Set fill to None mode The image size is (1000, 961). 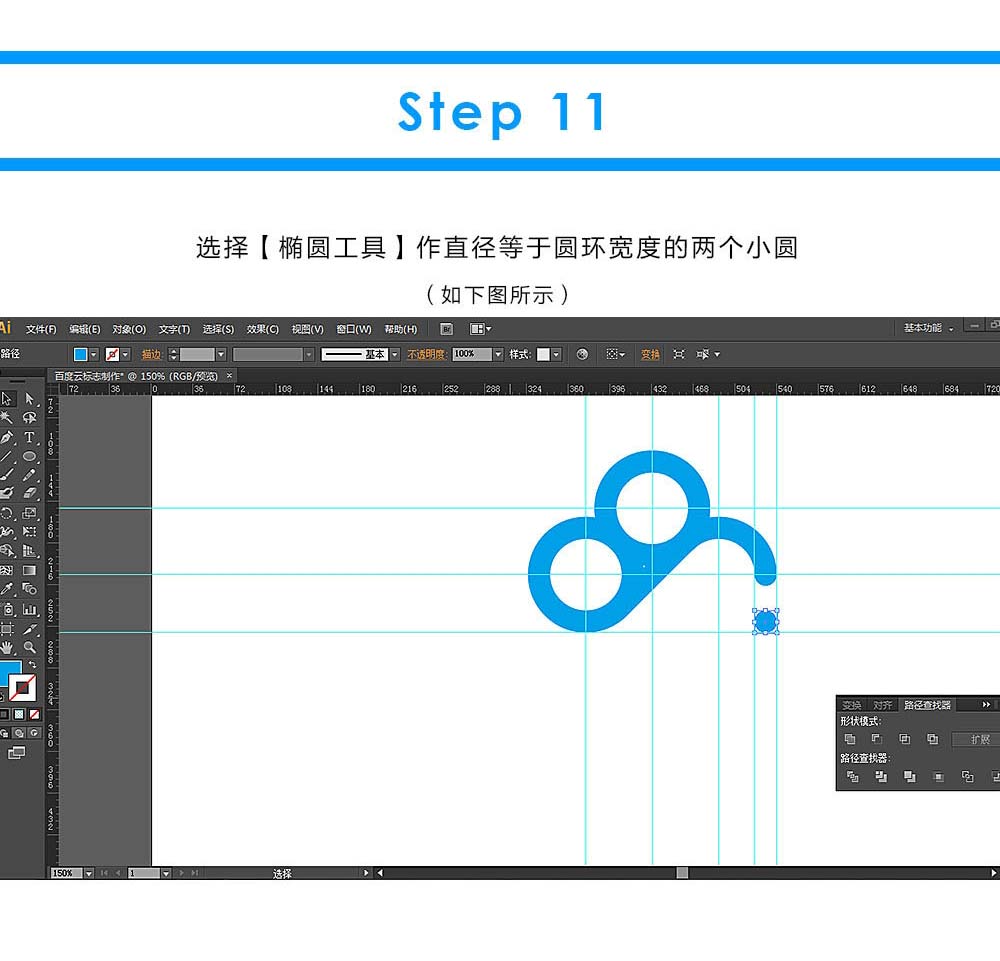pos(34,714)
